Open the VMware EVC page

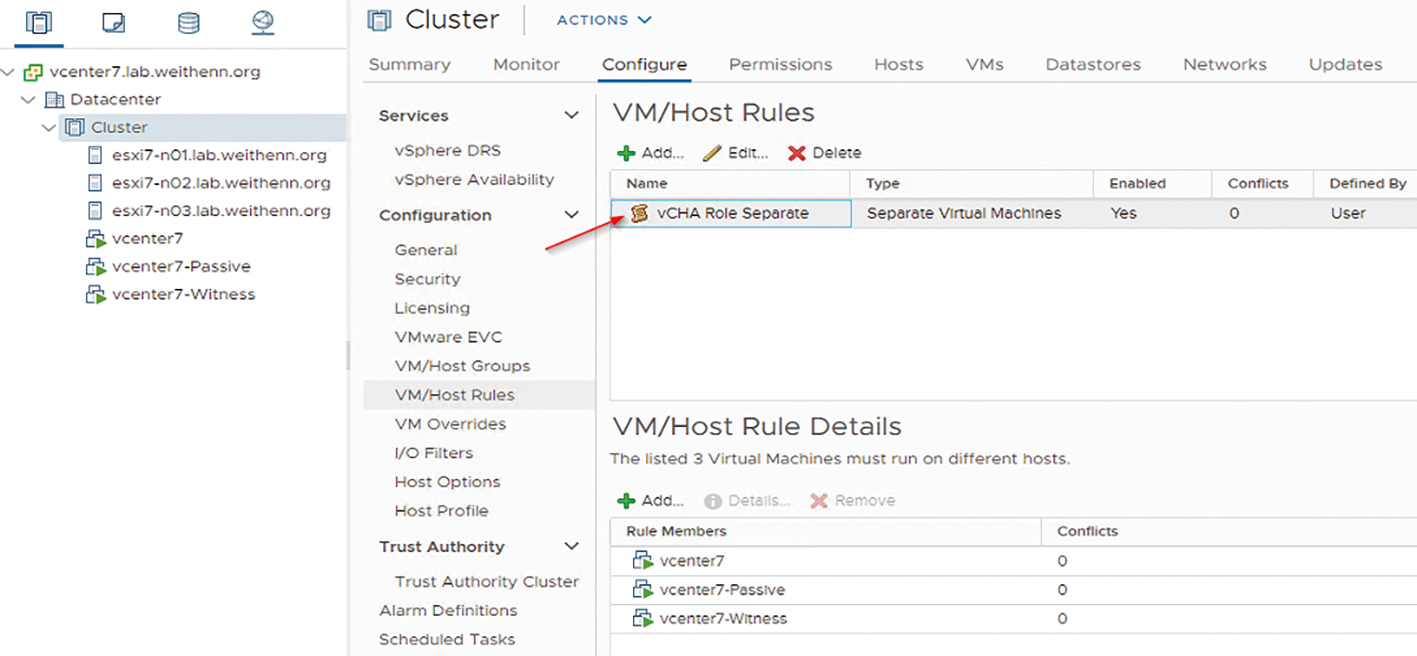(x=448, y=338)
